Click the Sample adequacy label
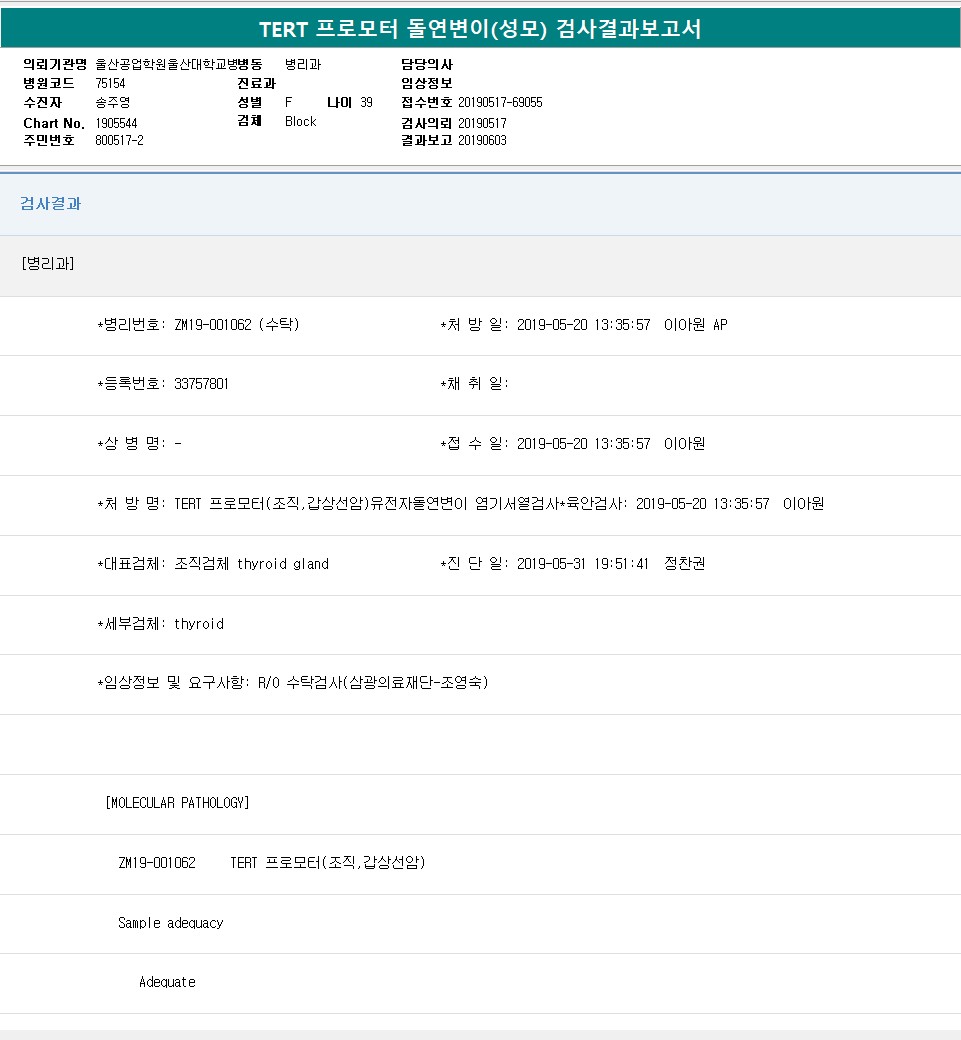The image size is (961, 1040). (170, 923)
